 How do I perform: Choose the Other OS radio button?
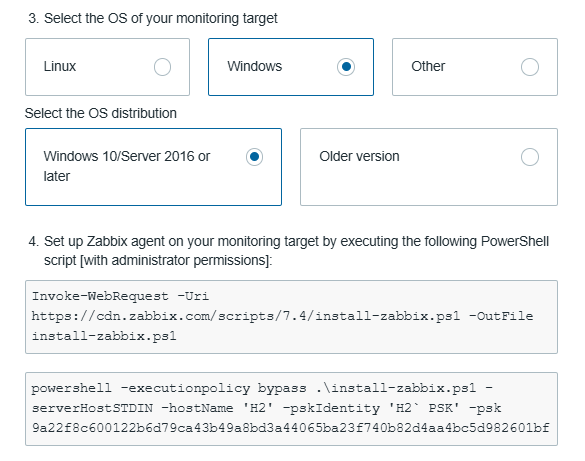click(x=530, y=67)
